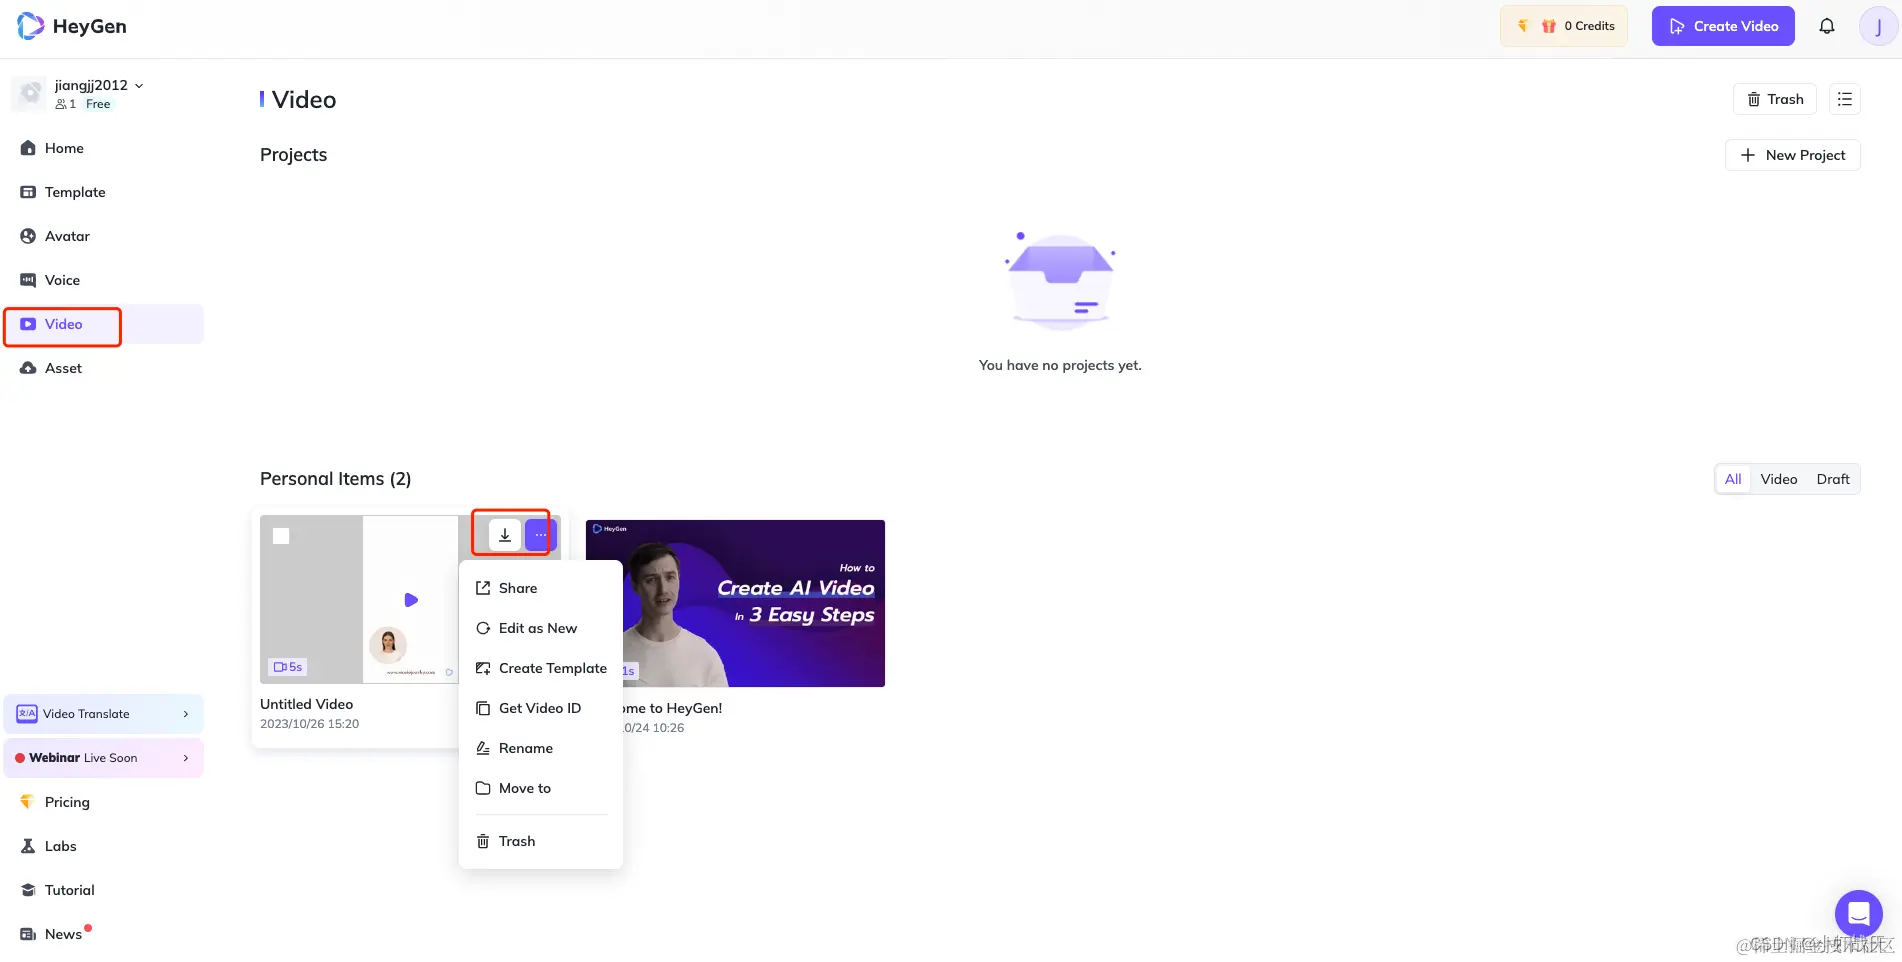Tick the Untitled Video checkbox
The height and width of the screenshot is (962, 1902).
point(281,536)
